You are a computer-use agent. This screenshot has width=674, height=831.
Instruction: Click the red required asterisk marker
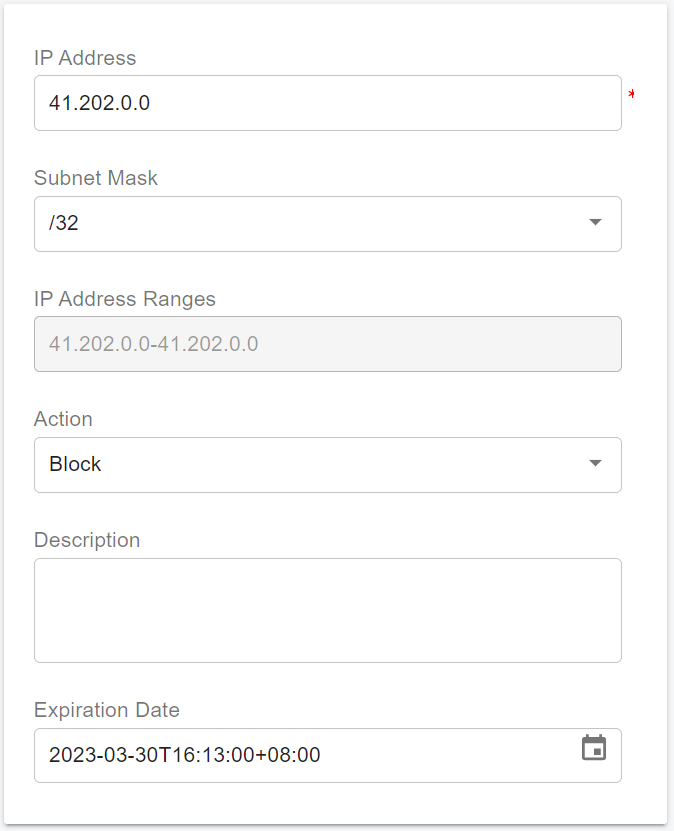click(631, 95)
